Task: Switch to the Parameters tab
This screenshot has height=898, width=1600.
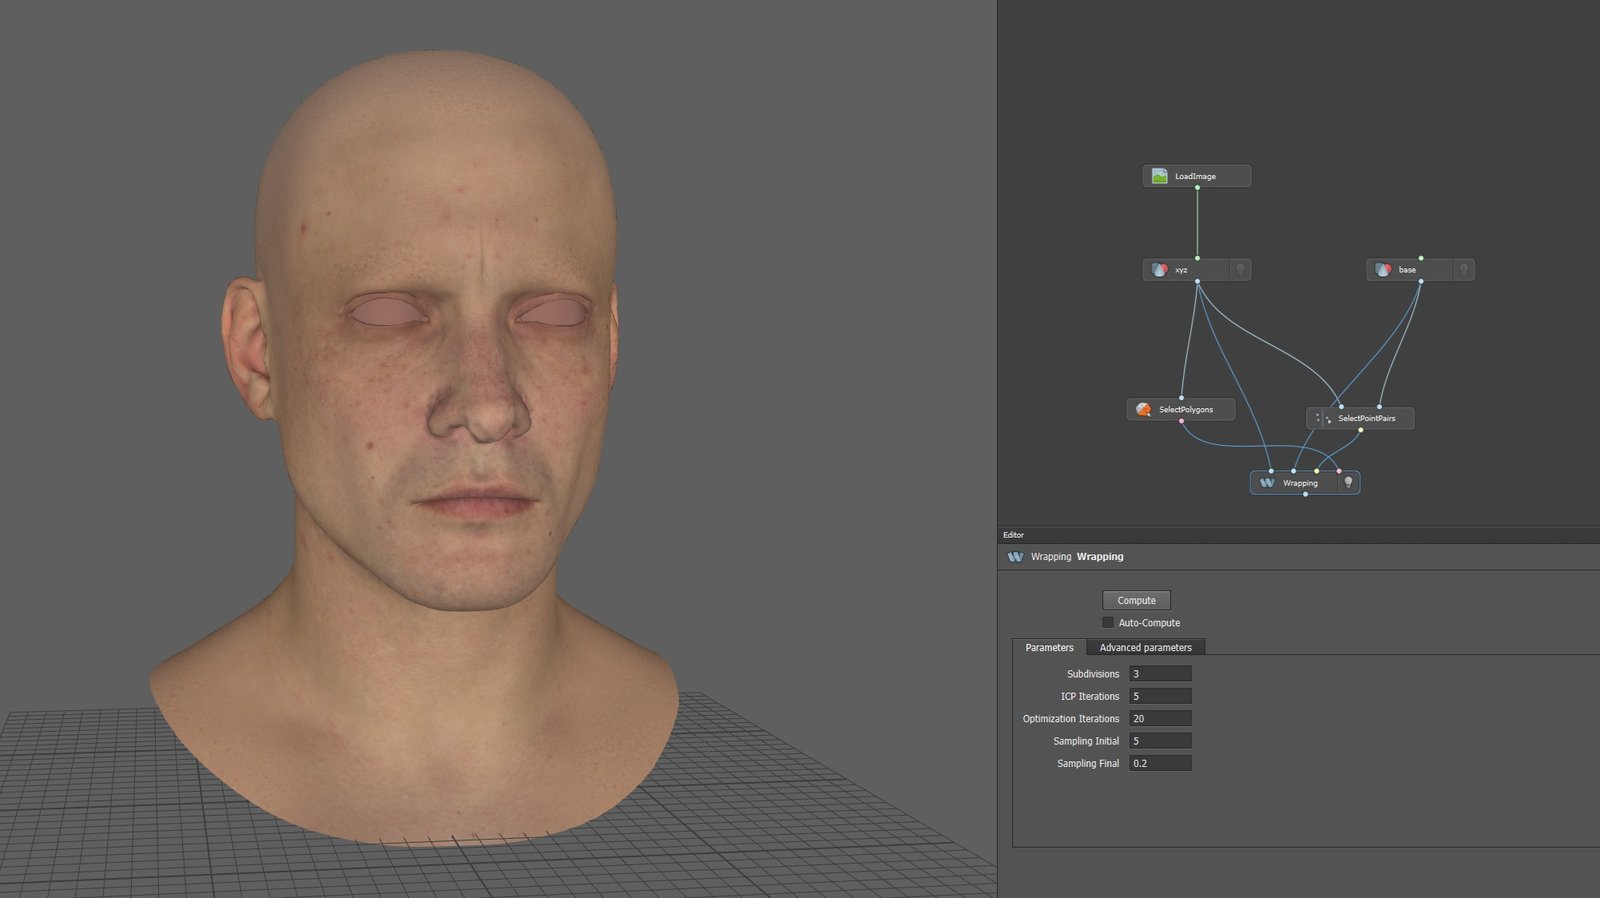Action: (x=1049, y=648)
